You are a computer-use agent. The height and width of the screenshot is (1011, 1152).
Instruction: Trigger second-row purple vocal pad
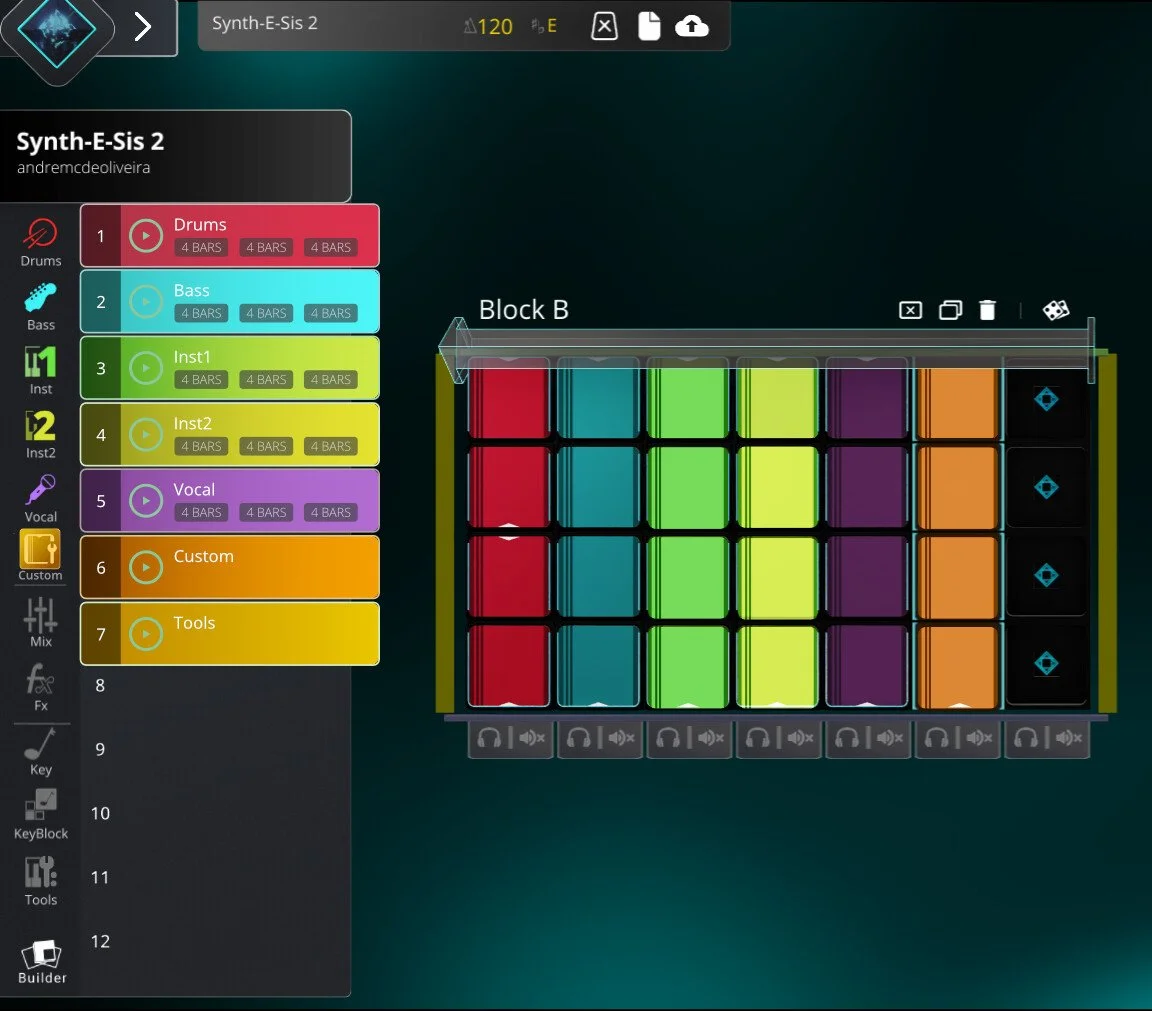[867, 487]
